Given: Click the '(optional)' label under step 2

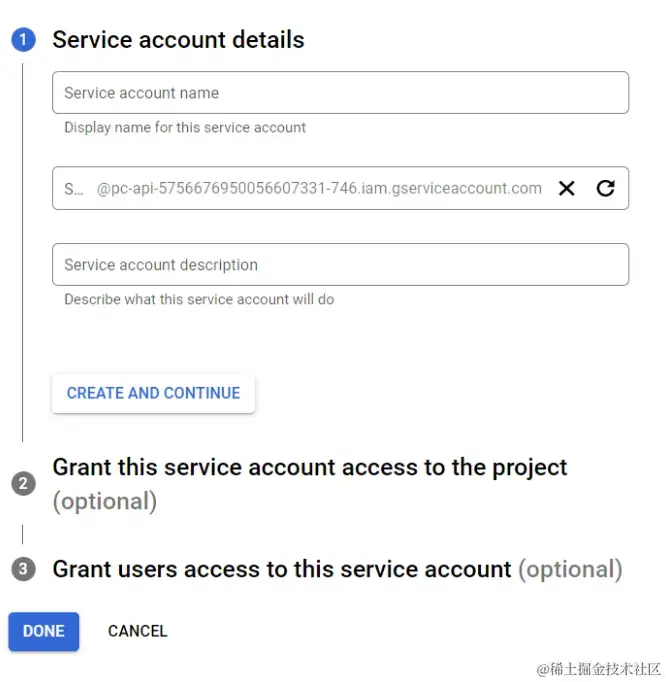Looking at the screenshot, I should (x=104, y=501).
